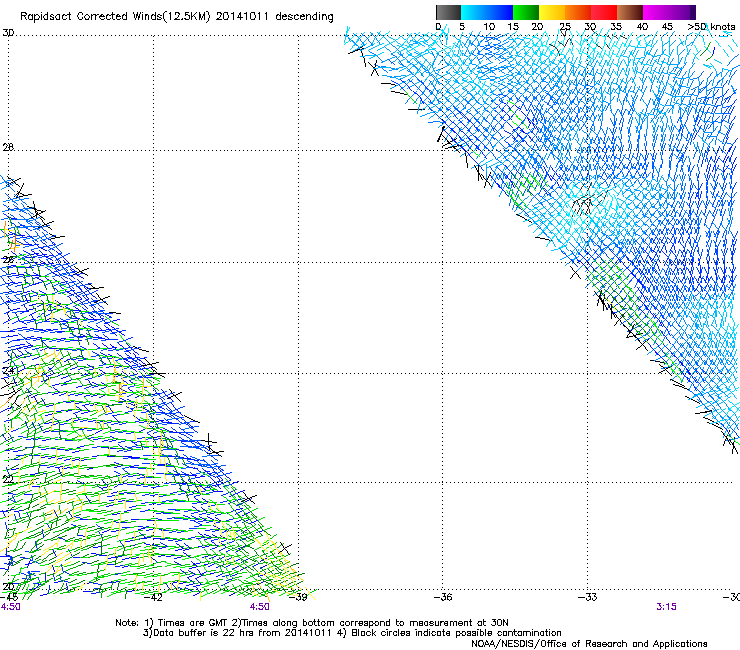Viewport: 740px width, 650px height.
Task: Click the "Rapidscat Corrected Winds(12.5KM)" title text
Action: click(115, 17)
